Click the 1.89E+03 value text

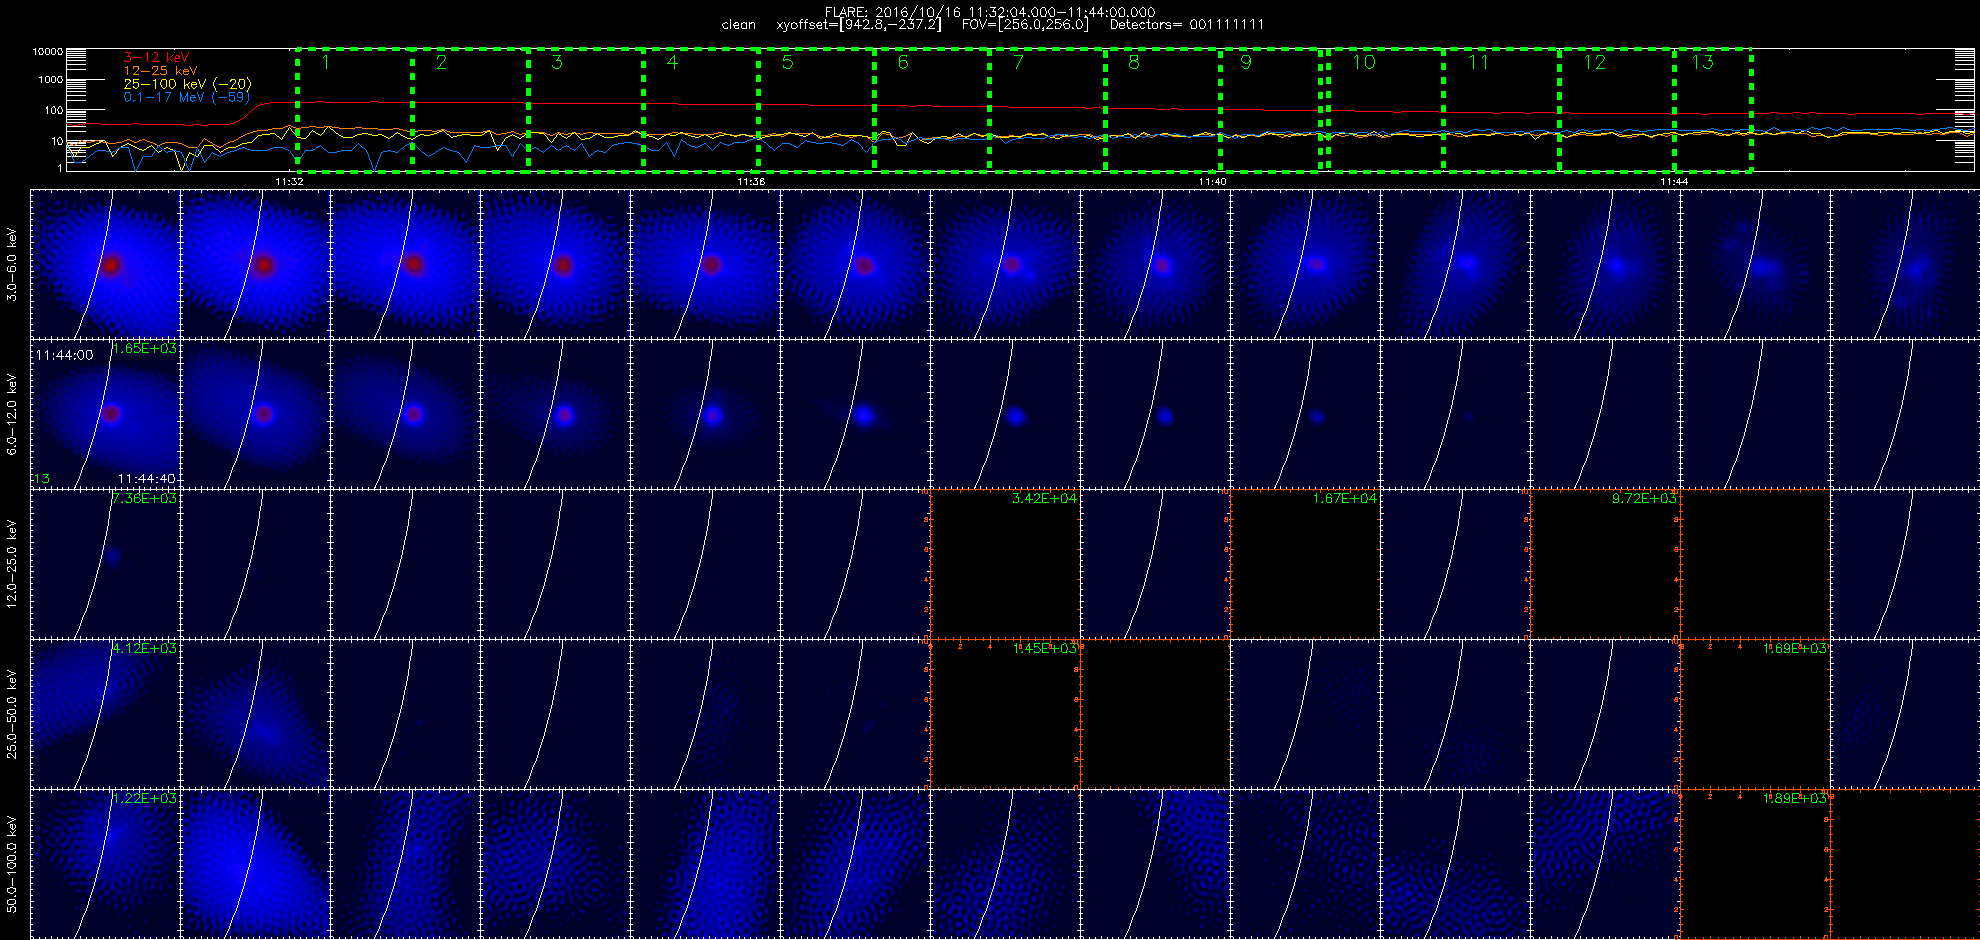pyautogui.click(x=1795, y=798)
